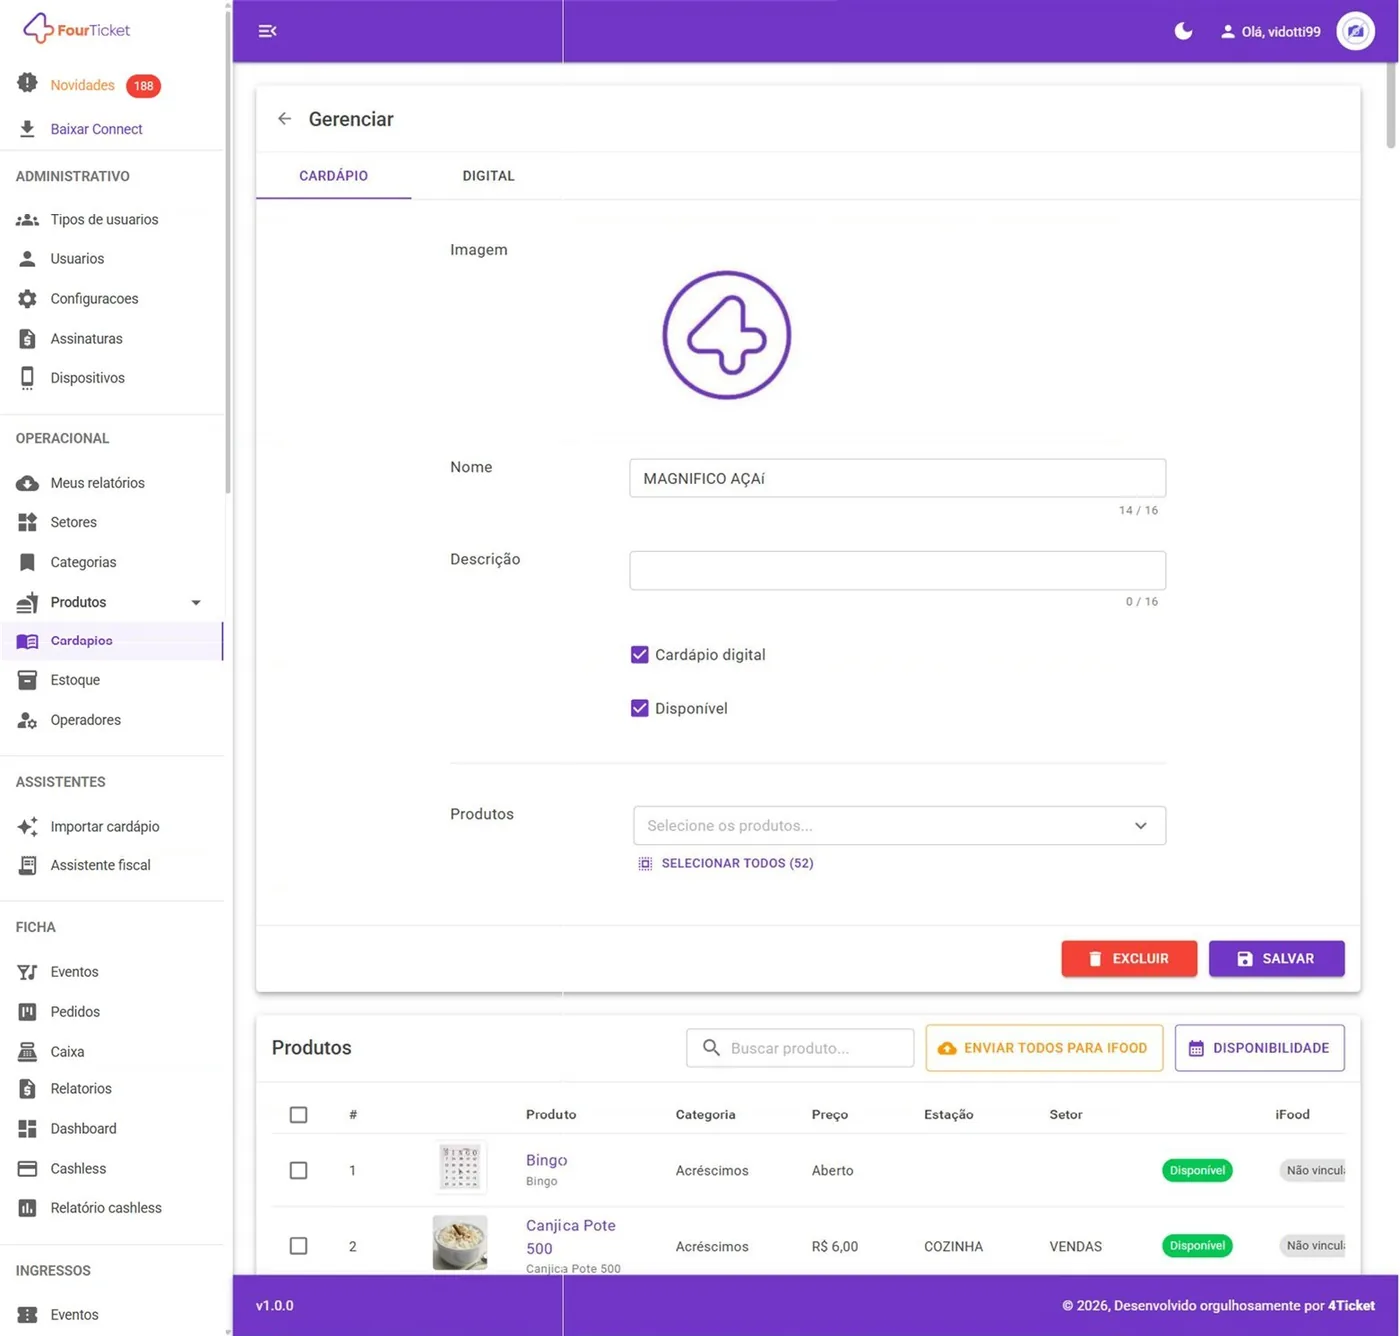
Task: Click the Operadores user-gear icon
Action: 27,720
